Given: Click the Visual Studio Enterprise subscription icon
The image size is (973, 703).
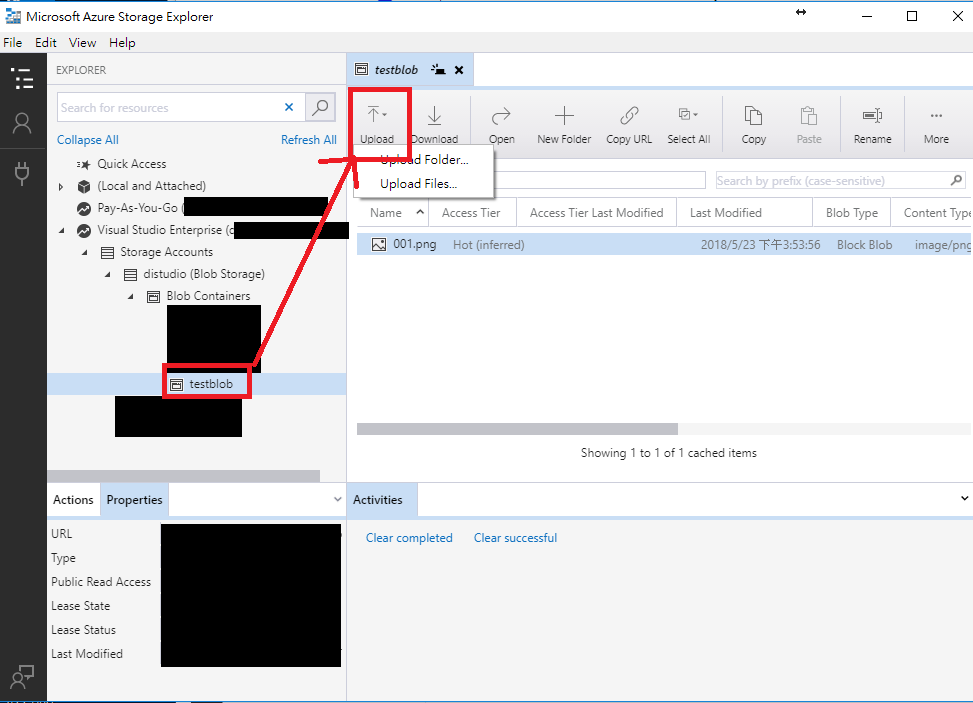Looking at the screenshot, I should [x=84, y=230].
